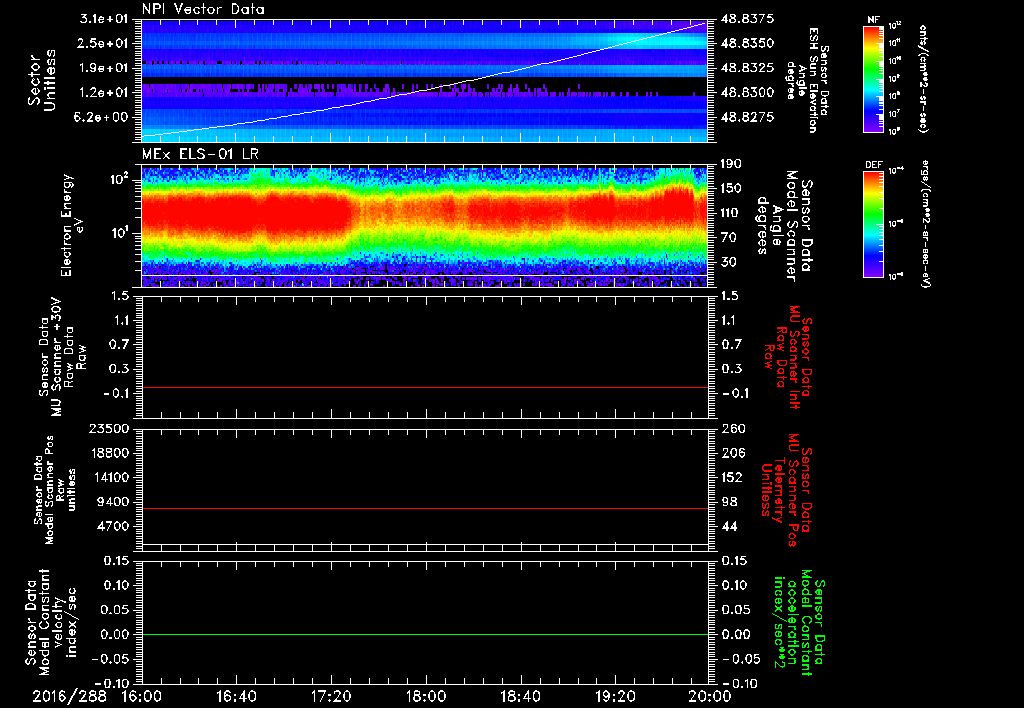1024x708 pixels.
Task: Click the DEF color scale bar
Action: 874,223
